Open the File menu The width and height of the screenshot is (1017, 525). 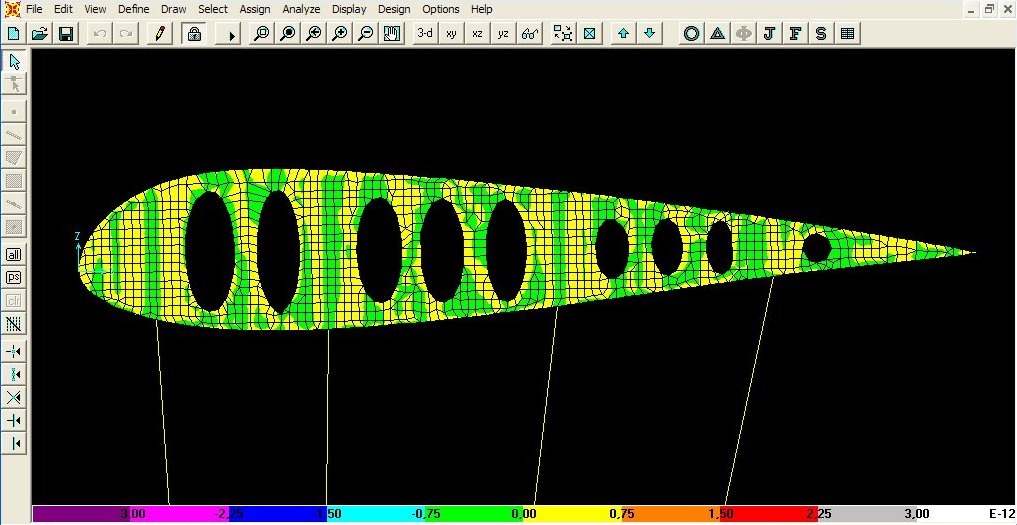click(34, 9)
